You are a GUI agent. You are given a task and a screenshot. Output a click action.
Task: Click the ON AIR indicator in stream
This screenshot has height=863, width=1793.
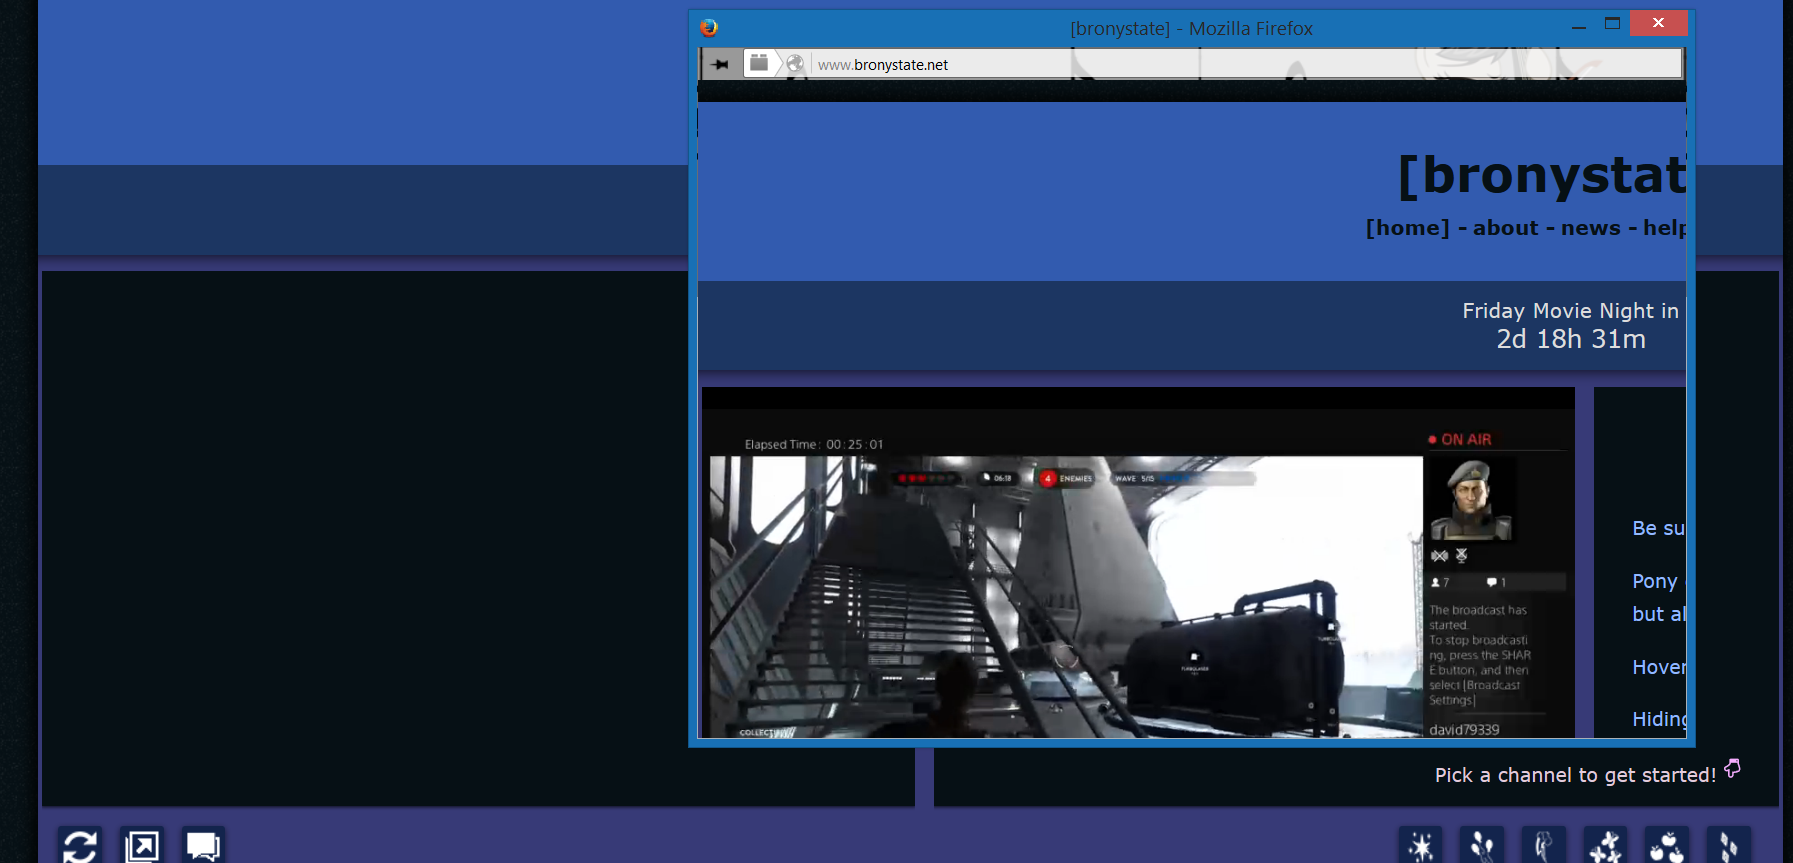pyautogui.click(x=1460, y=439)
